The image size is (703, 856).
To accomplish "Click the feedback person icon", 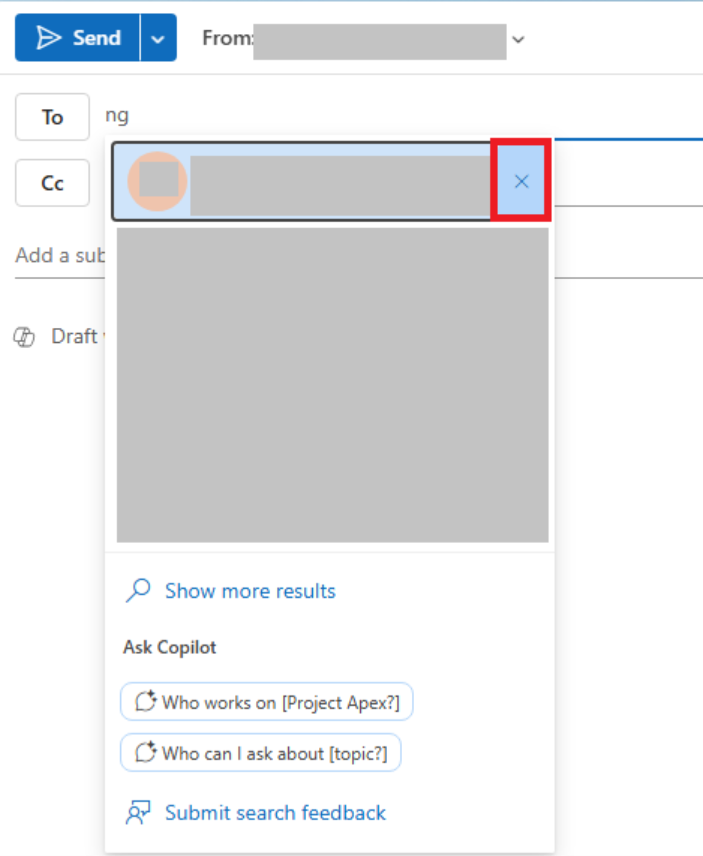I will (138, 813).
